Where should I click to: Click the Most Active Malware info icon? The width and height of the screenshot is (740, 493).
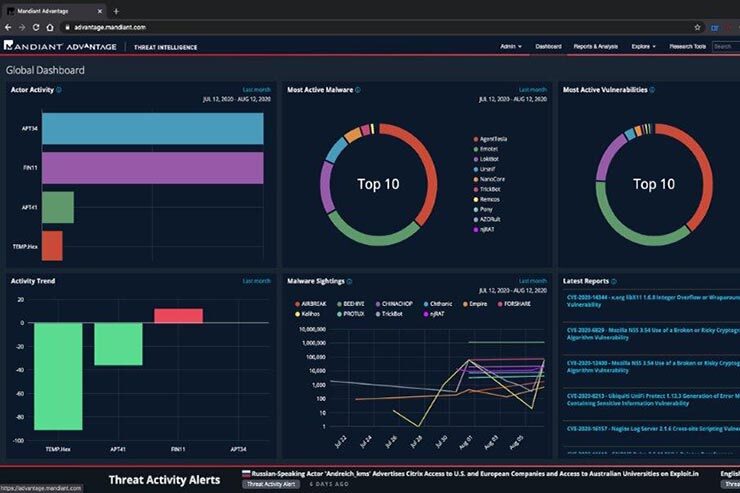point(358,90)
